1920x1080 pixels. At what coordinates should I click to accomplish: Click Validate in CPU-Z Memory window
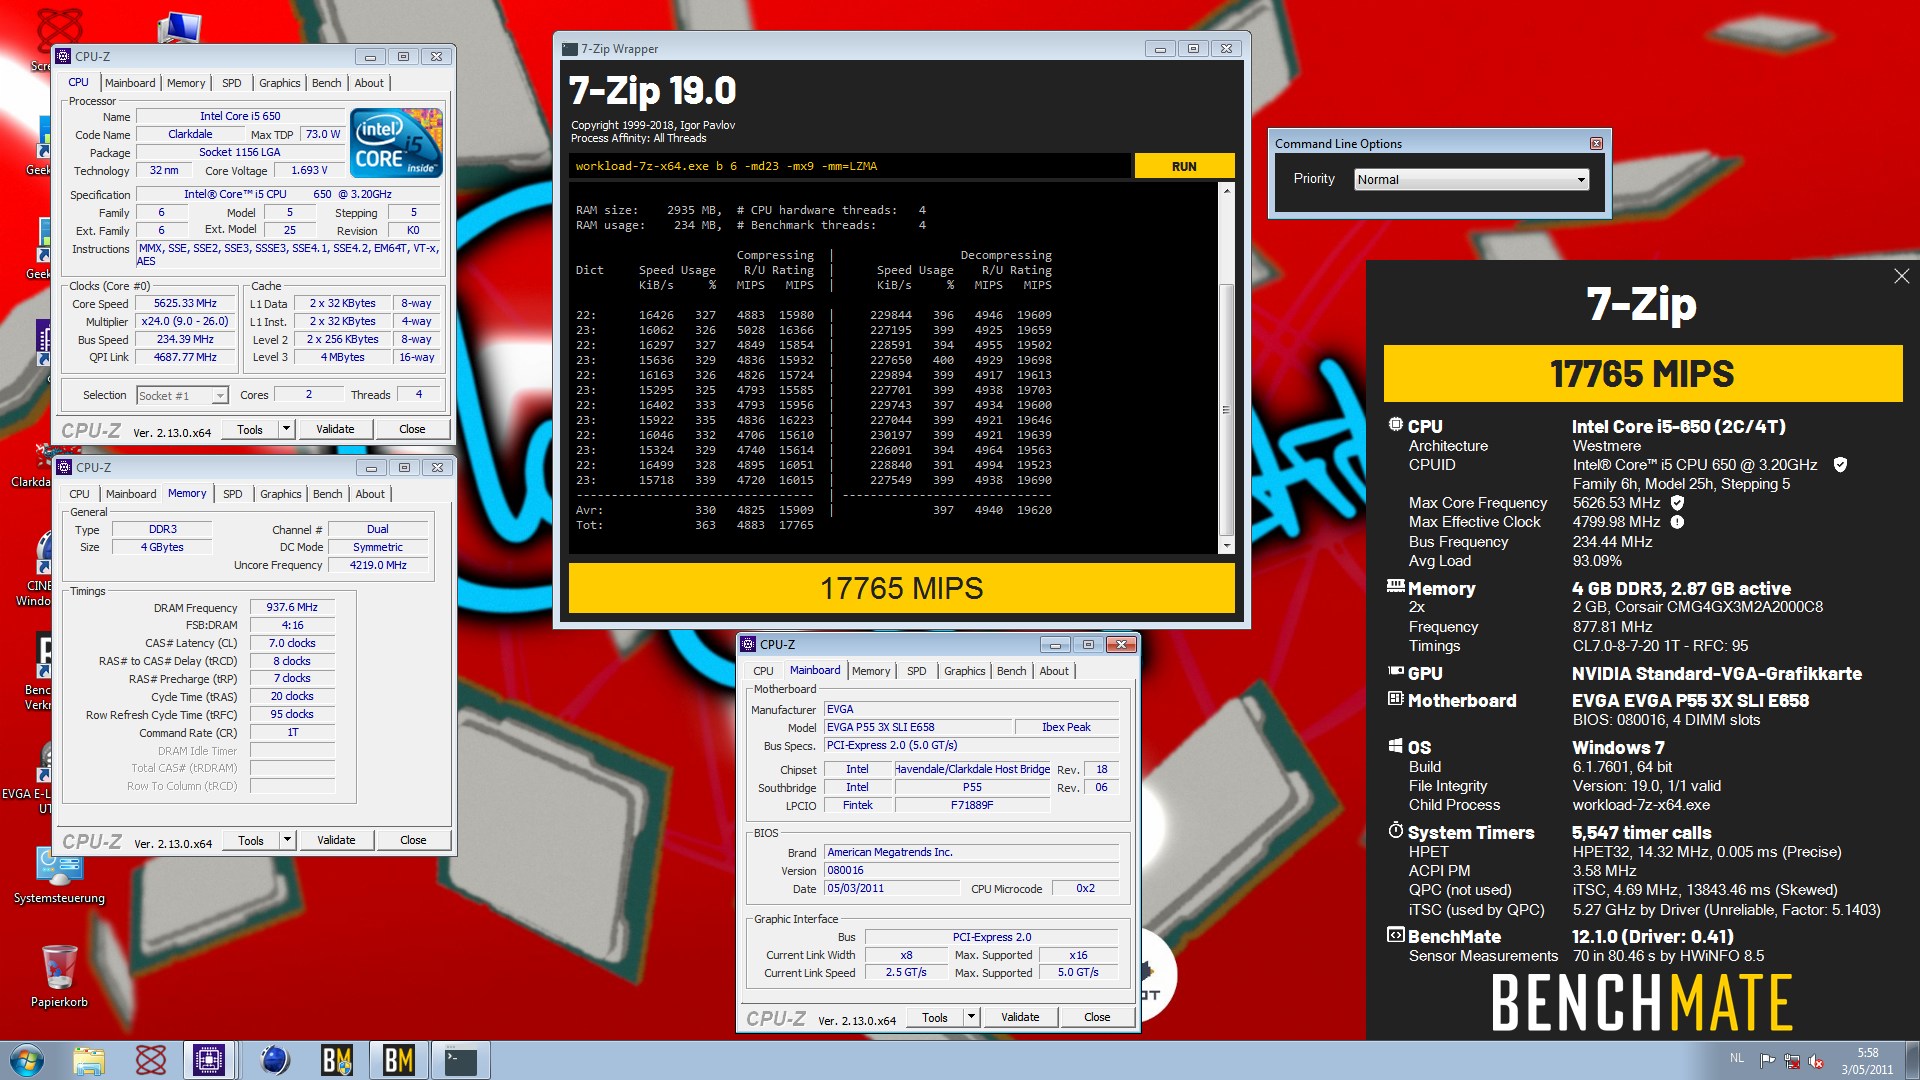(336, 840)
